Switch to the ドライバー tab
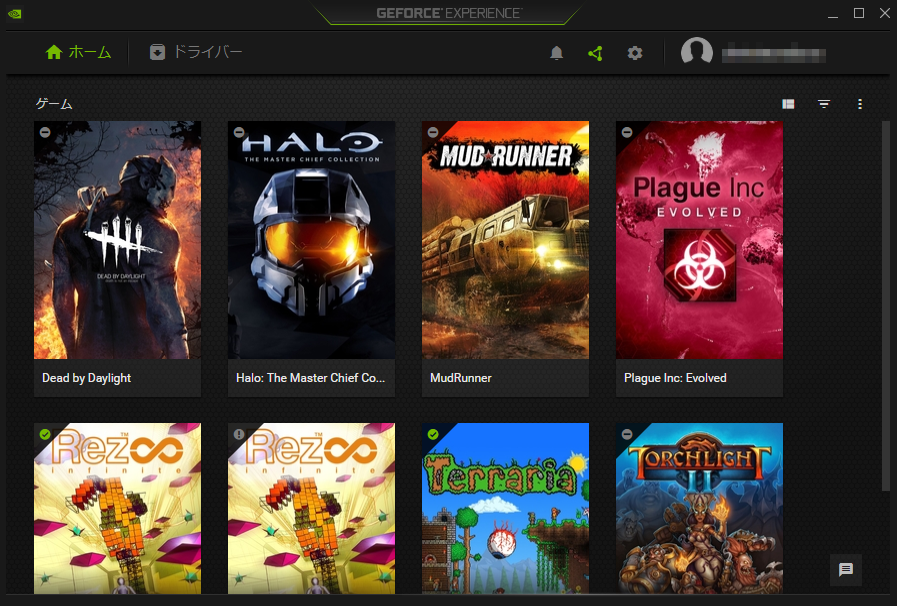The width and height of the screenshot is (897, 606). (196, 52)
